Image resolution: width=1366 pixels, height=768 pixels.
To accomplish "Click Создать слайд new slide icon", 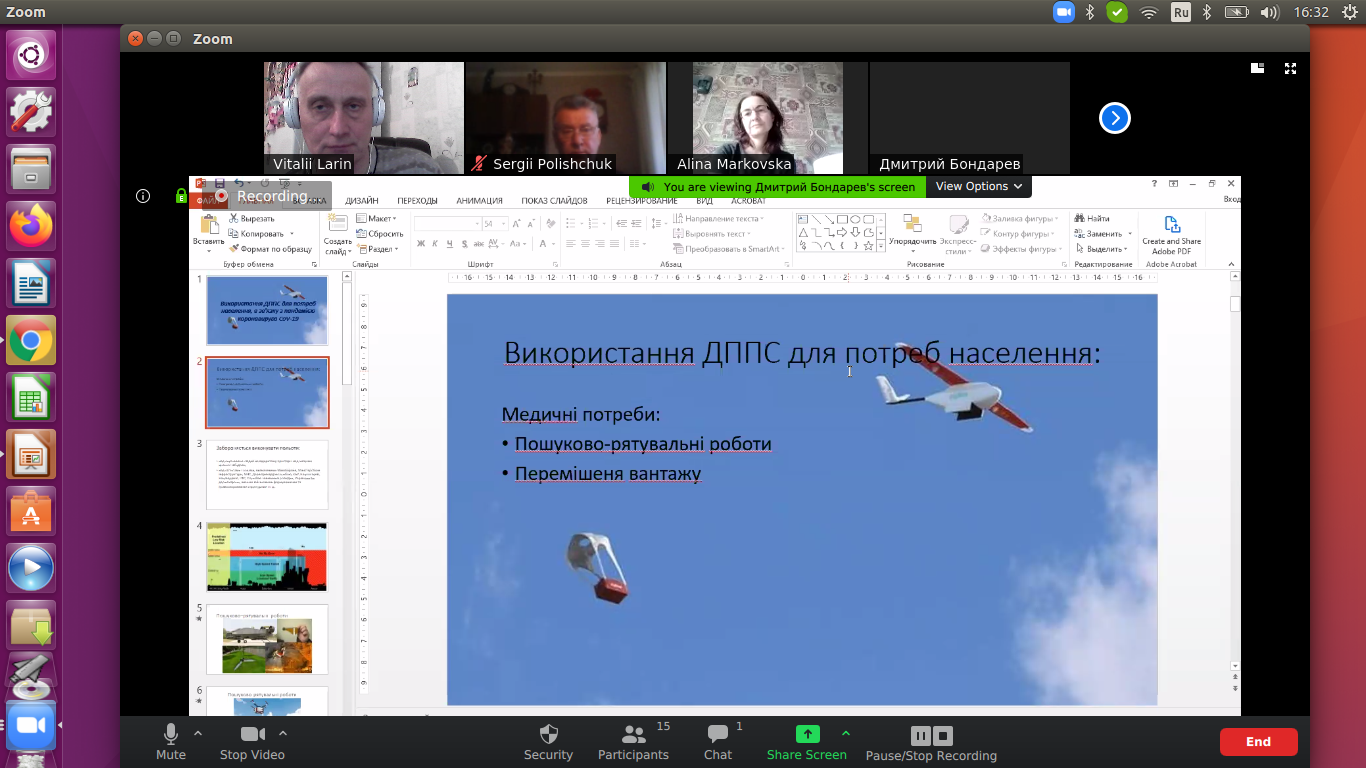I will 338,223.
